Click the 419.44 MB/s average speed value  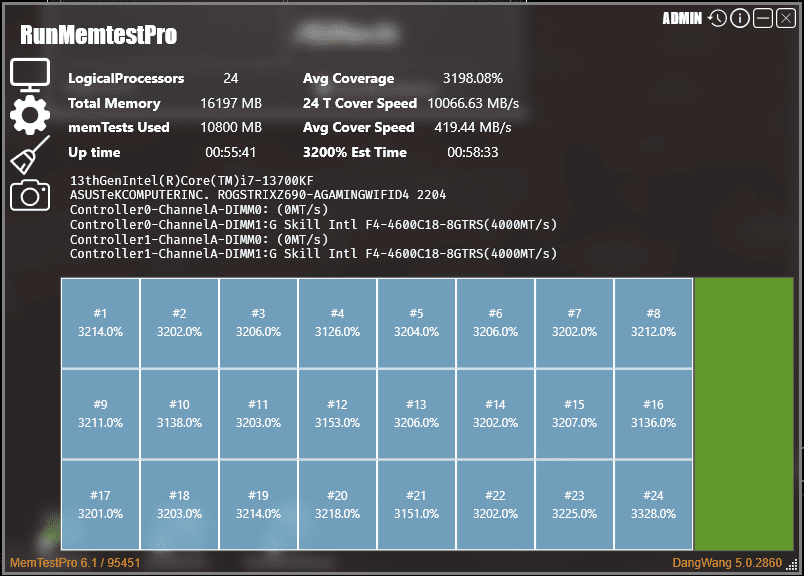473,127
